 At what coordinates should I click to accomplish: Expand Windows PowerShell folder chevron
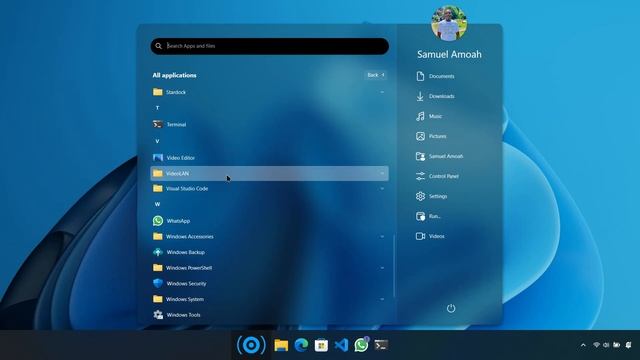[382, 268]
